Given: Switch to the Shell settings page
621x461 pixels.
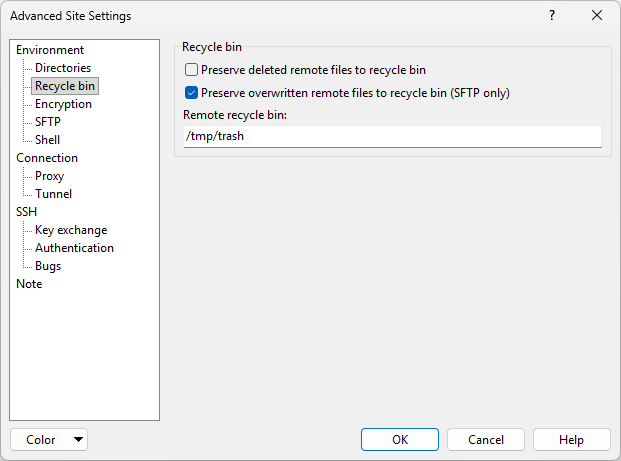Looking at the screenshot, I should (x=48, y=140).
